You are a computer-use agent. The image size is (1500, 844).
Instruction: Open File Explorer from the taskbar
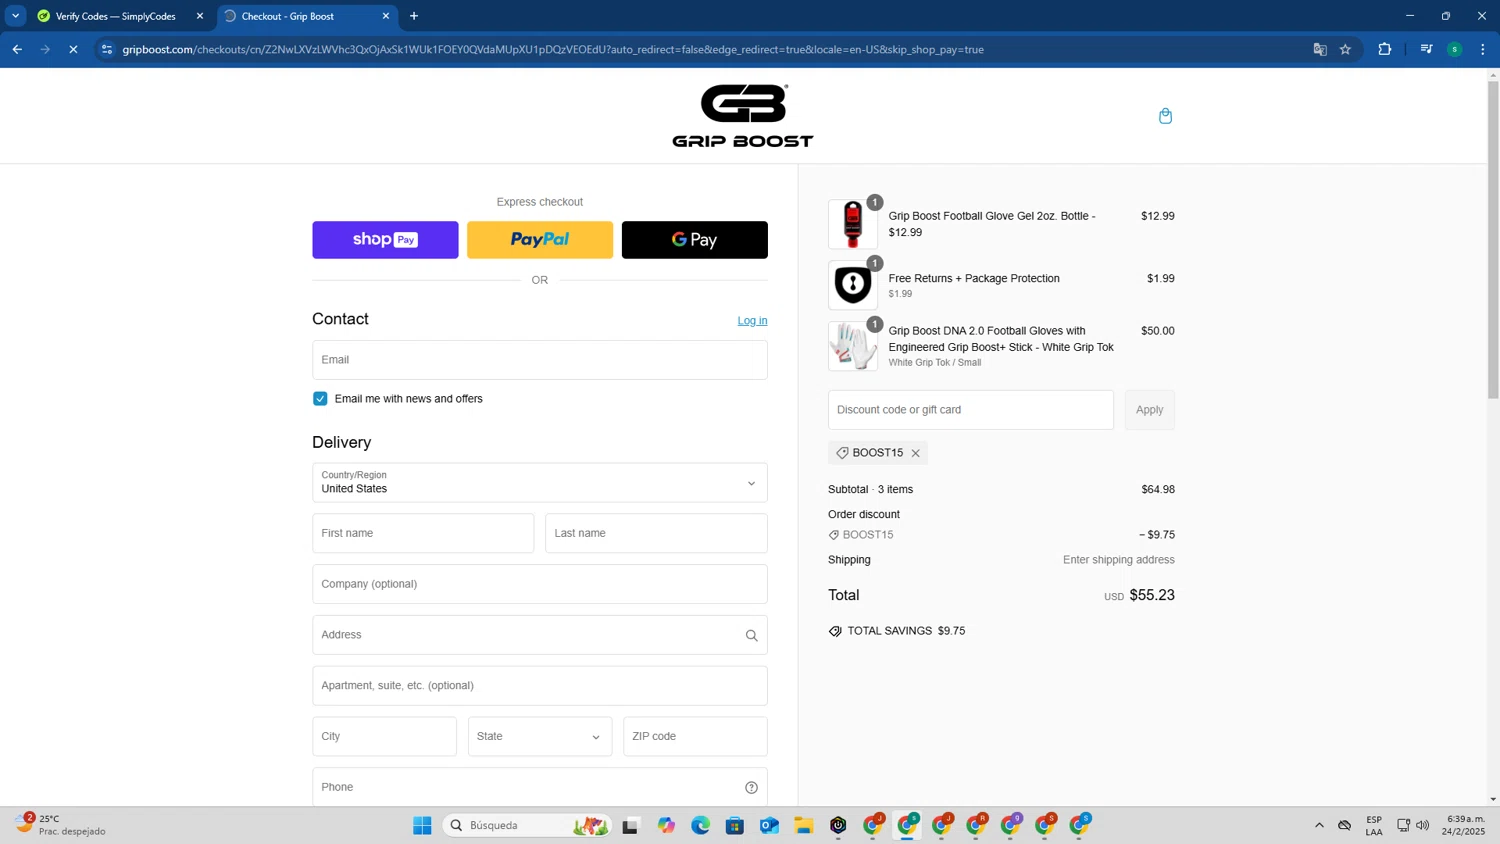pyautogui.click(x=804, y=825)
